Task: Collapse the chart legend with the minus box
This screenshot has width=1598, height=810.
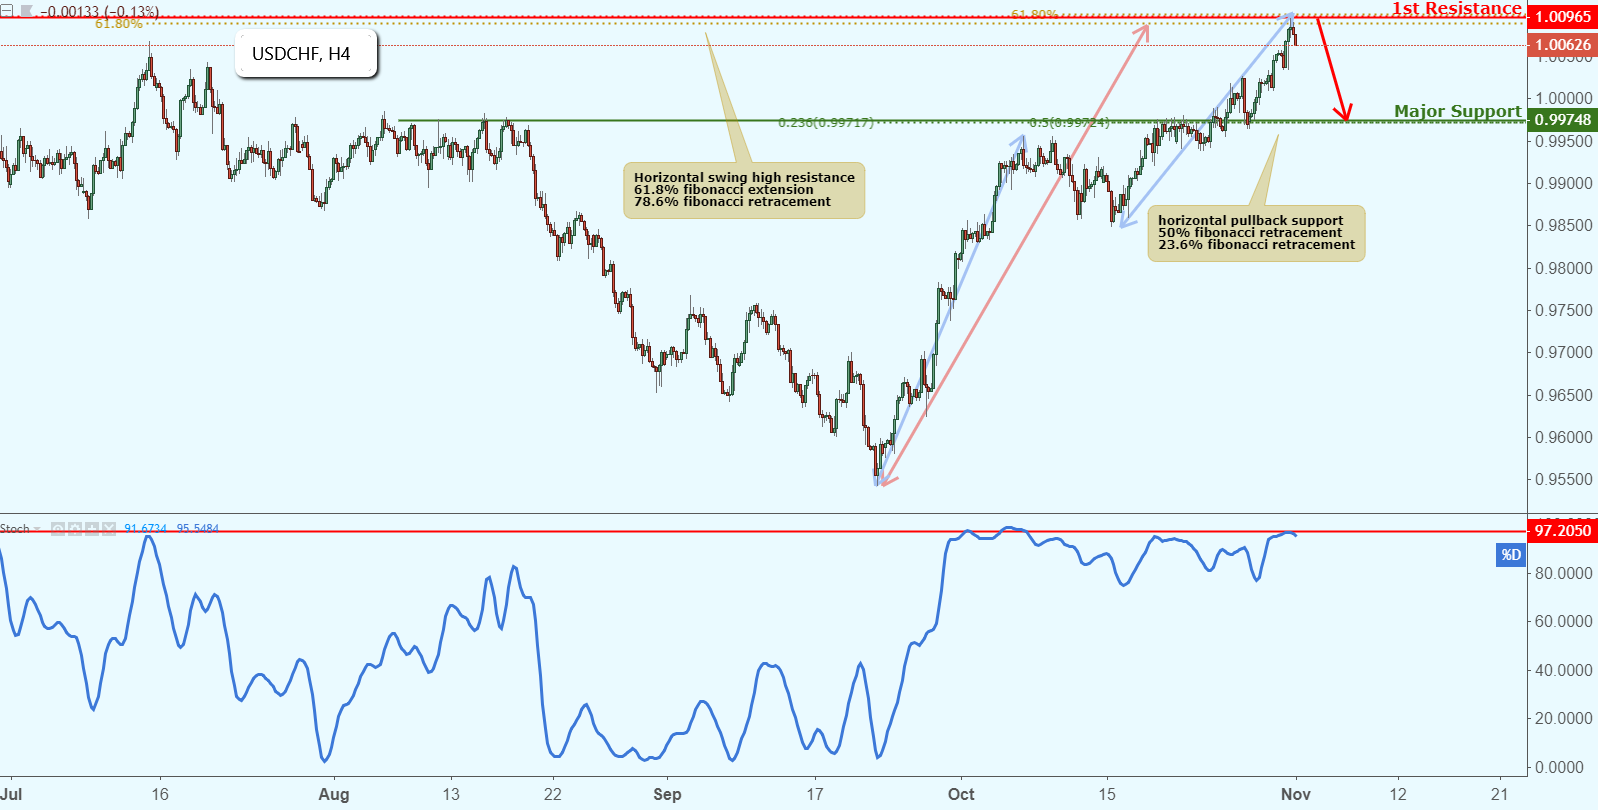Action: 6,11
